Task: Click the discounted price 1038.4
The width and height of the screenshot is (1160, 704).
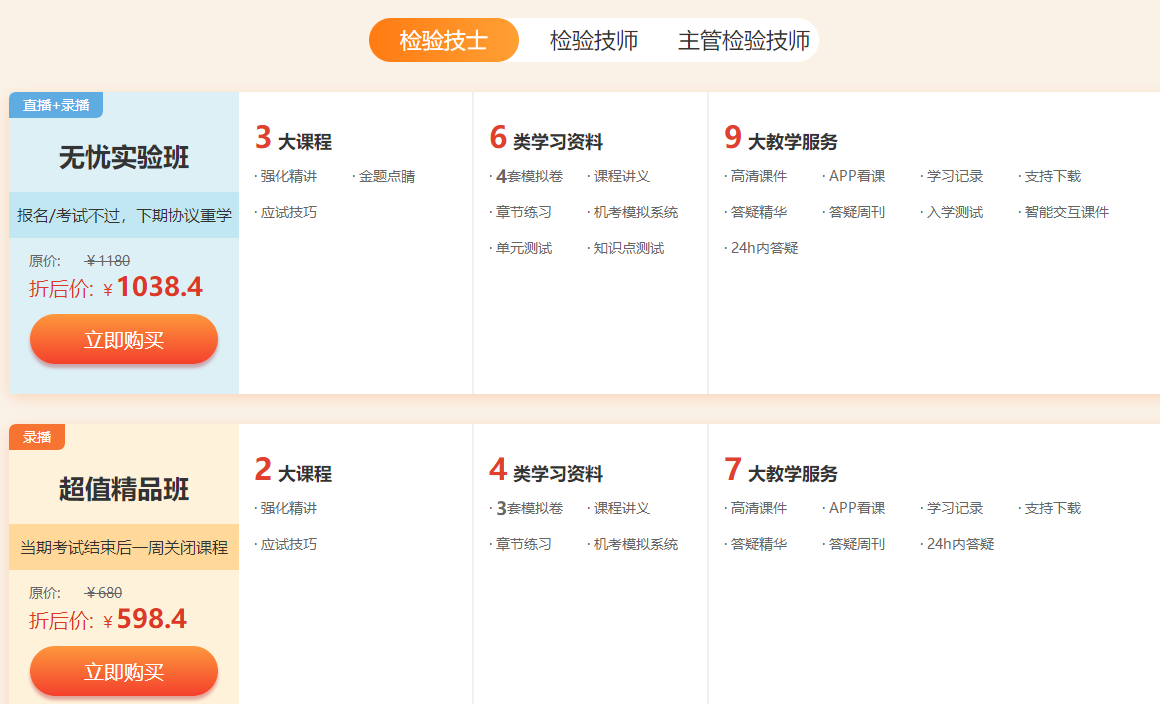Action: pyautogui.click(x=159, y=288)
